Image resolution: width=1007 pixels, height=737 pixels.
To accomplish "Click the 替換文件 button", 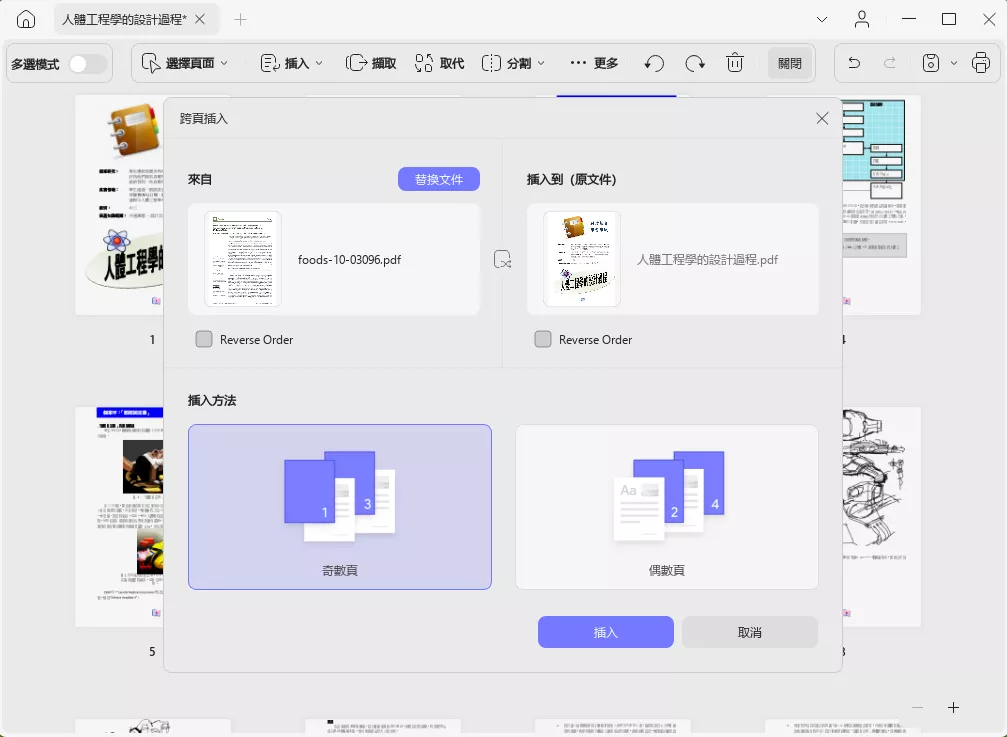I will [439, 179].
